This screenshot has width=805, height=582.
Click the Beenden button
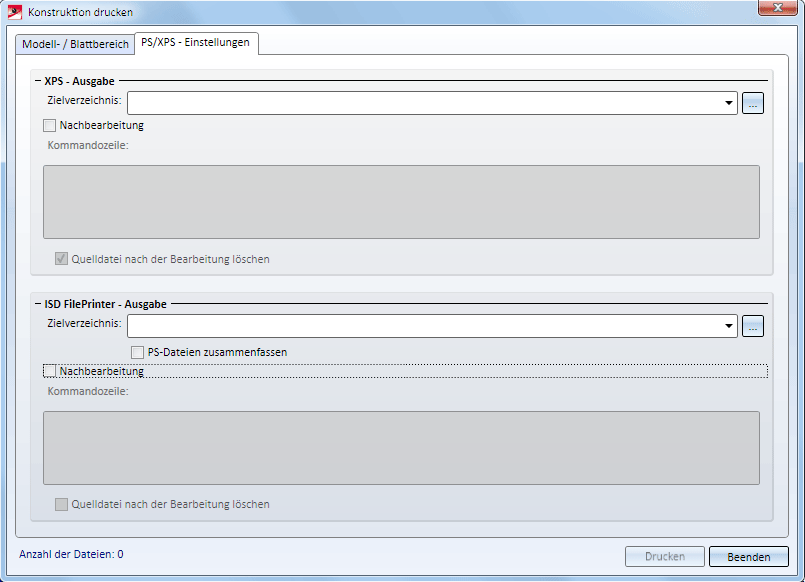pyautogui.click(x=748, y=557)
